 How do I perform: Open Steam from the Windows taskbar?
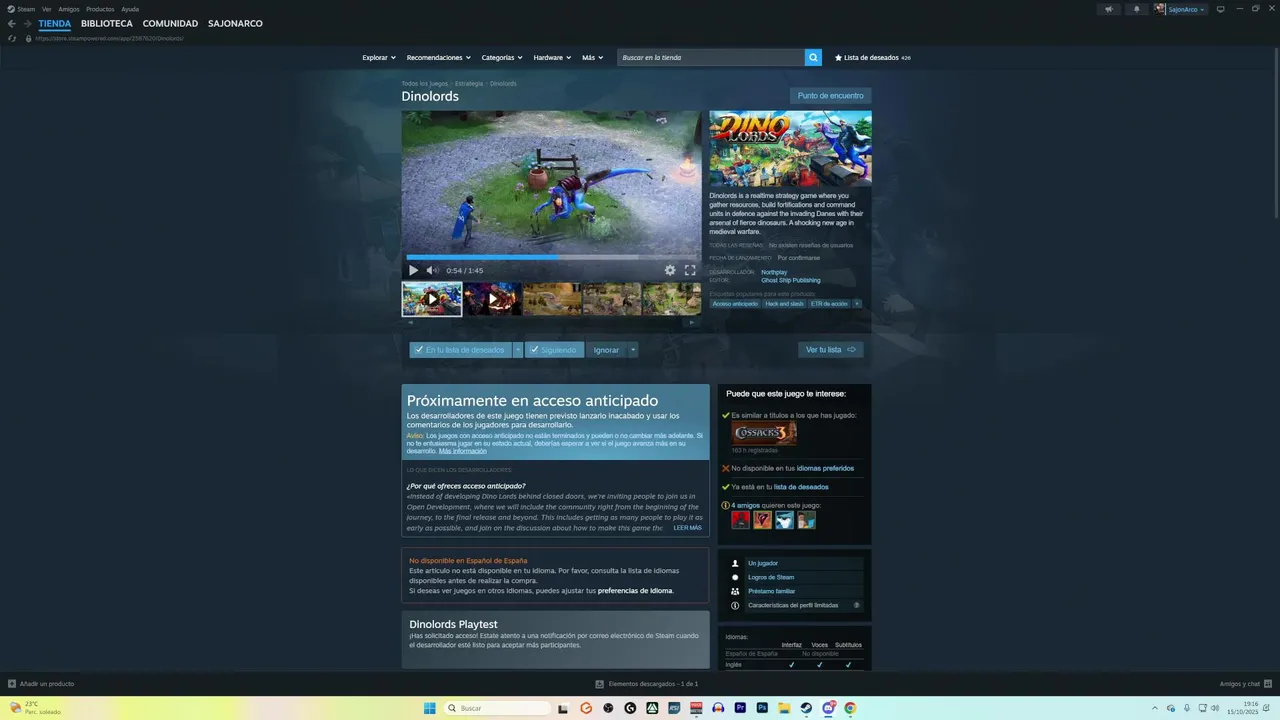coord(806,708)
